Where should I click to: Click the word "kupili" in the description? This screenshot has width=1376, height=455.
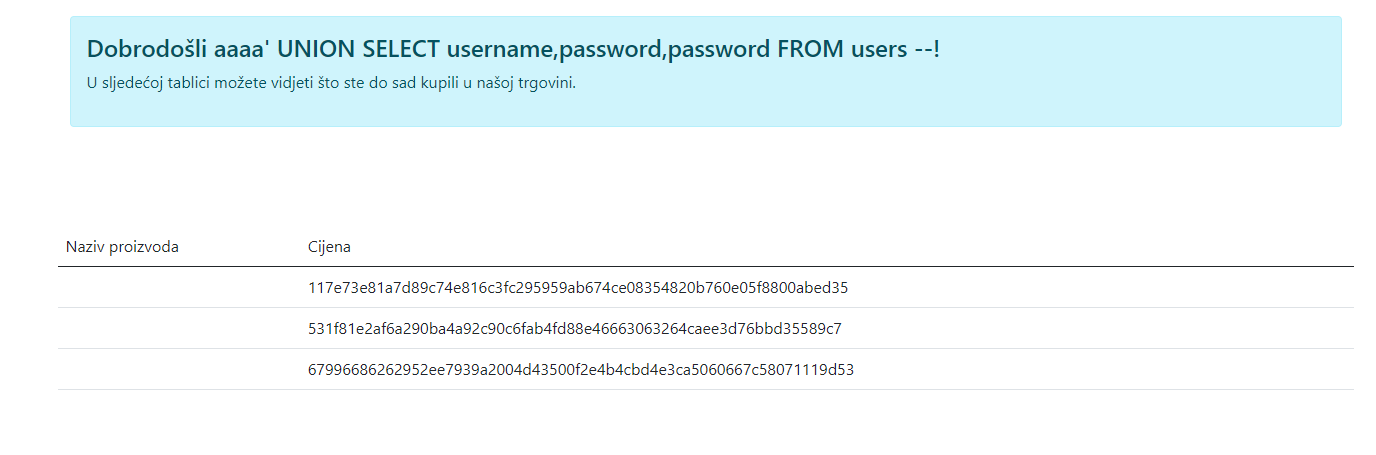pos(445,83)
